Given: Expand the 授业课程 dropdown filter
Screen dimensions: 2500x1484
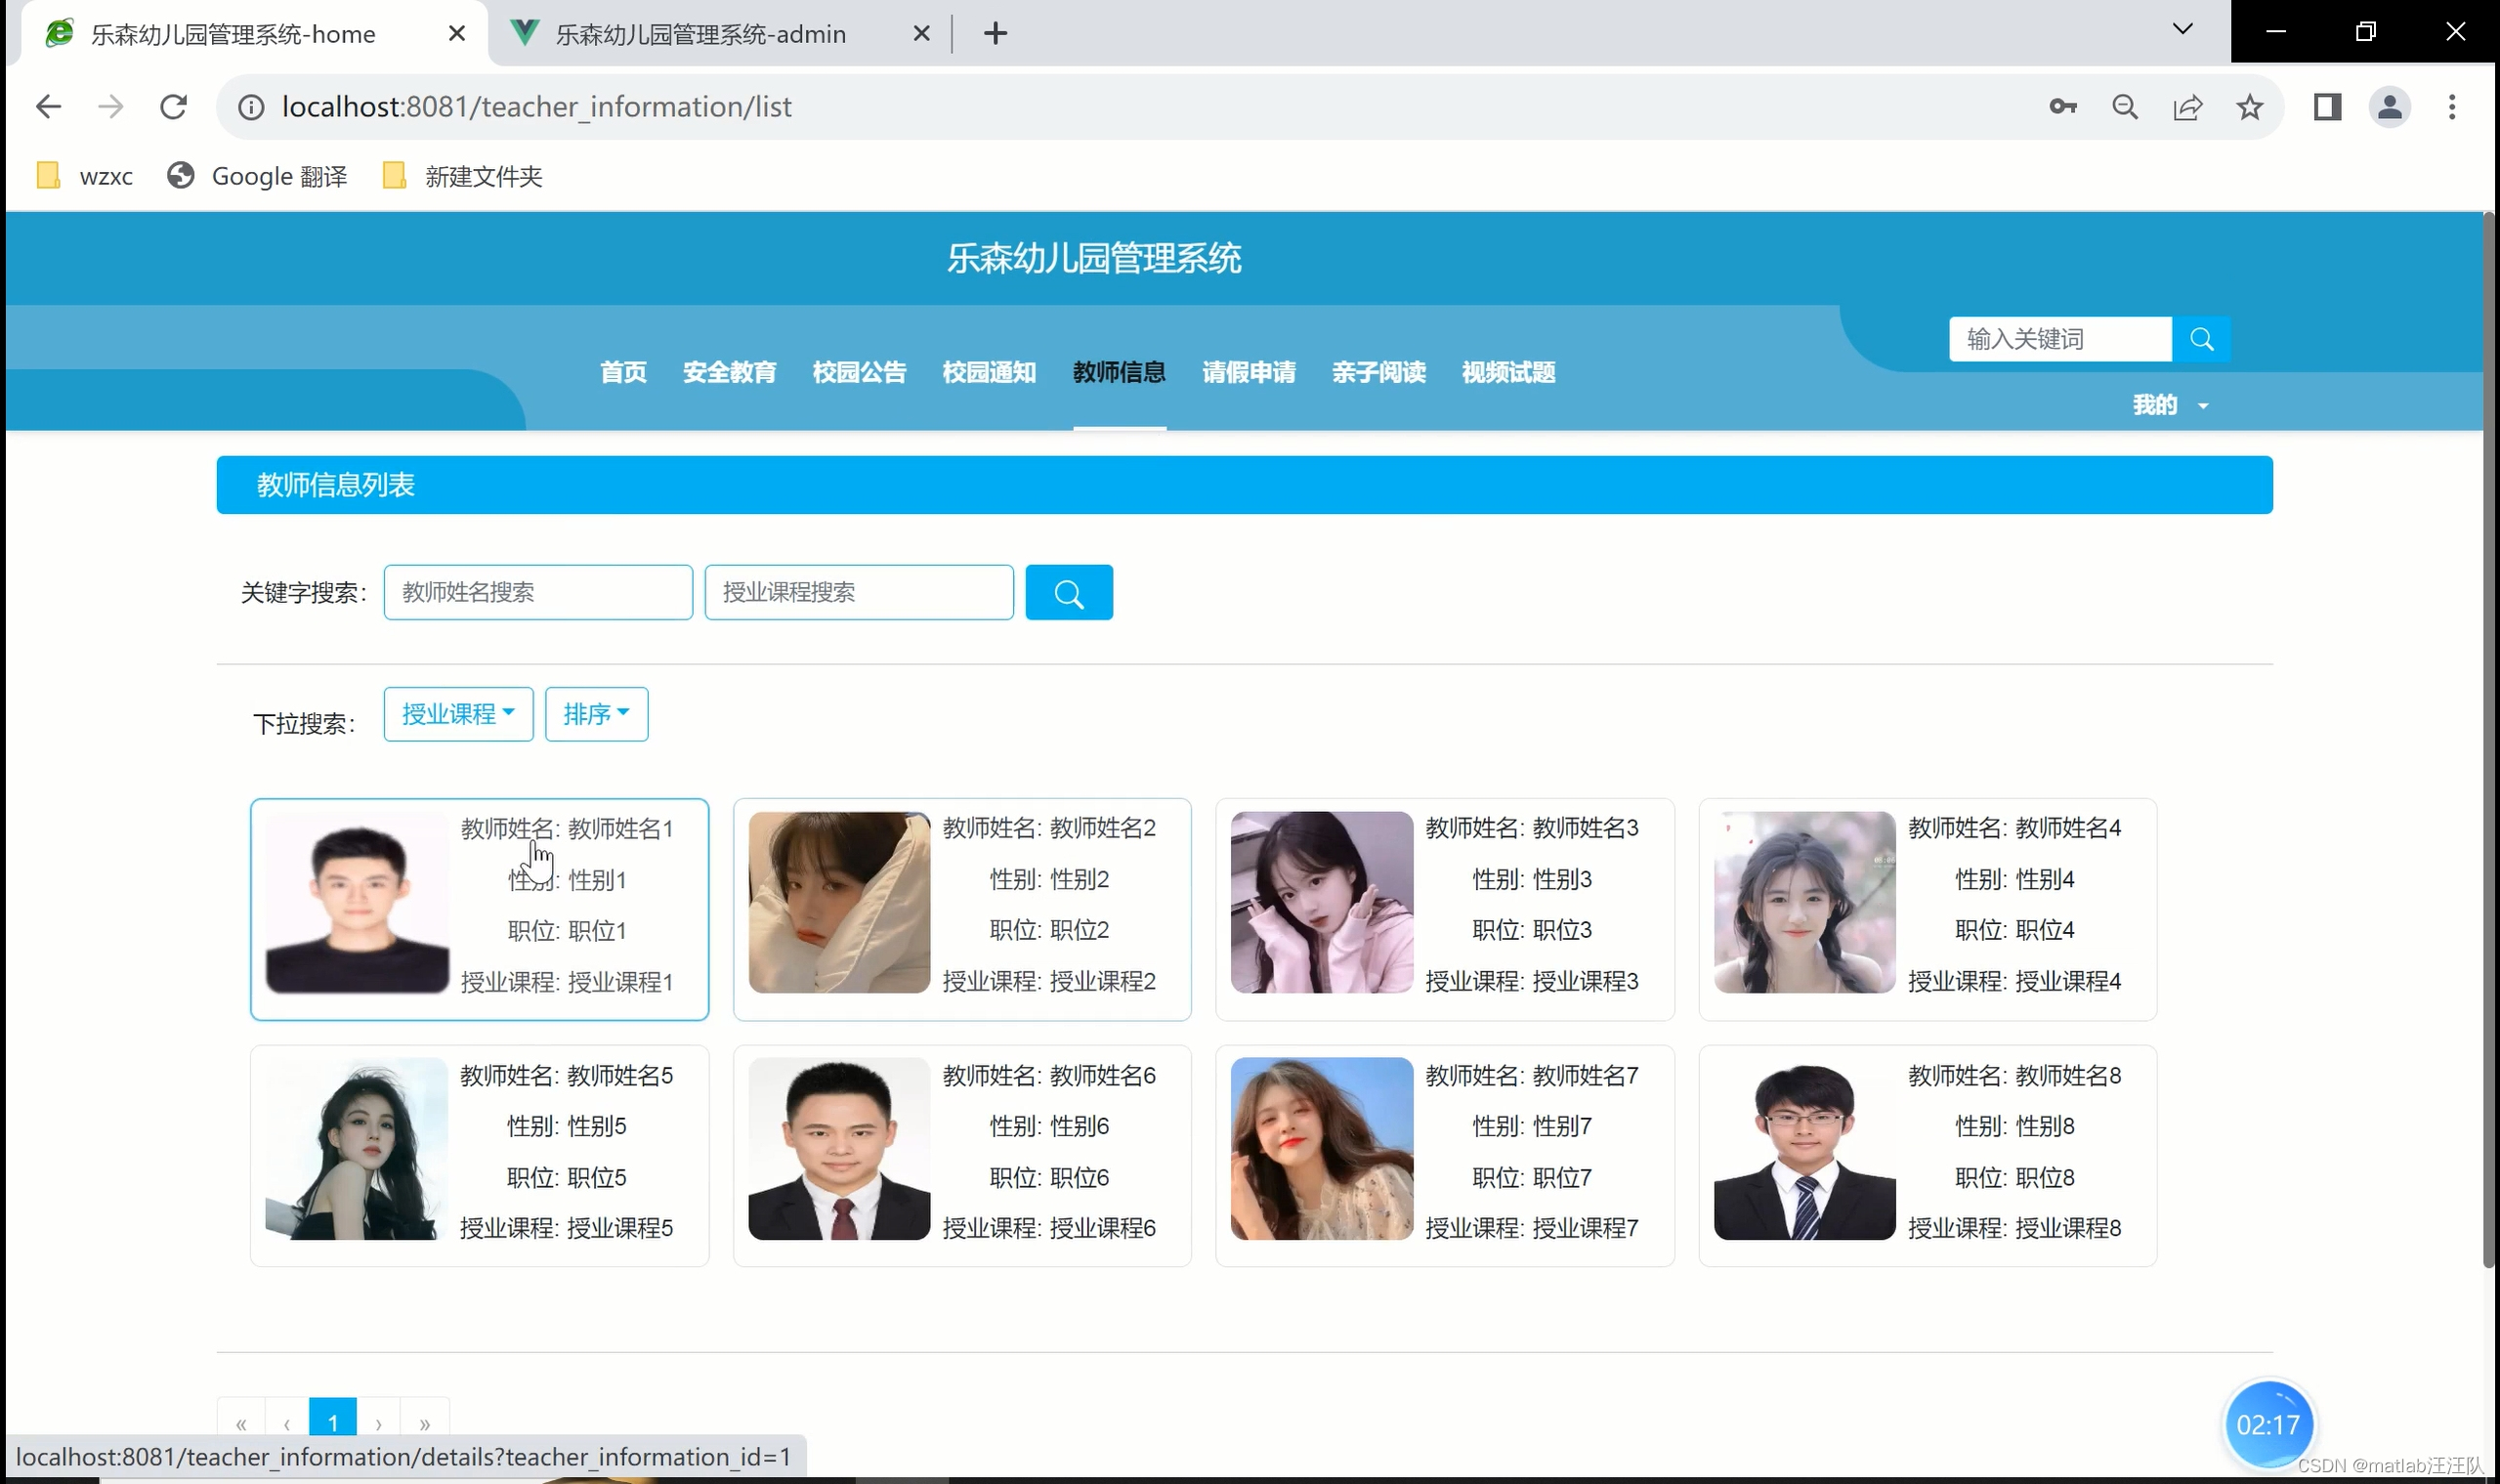Looking at the screenshot, I should [x=458, y=714].
